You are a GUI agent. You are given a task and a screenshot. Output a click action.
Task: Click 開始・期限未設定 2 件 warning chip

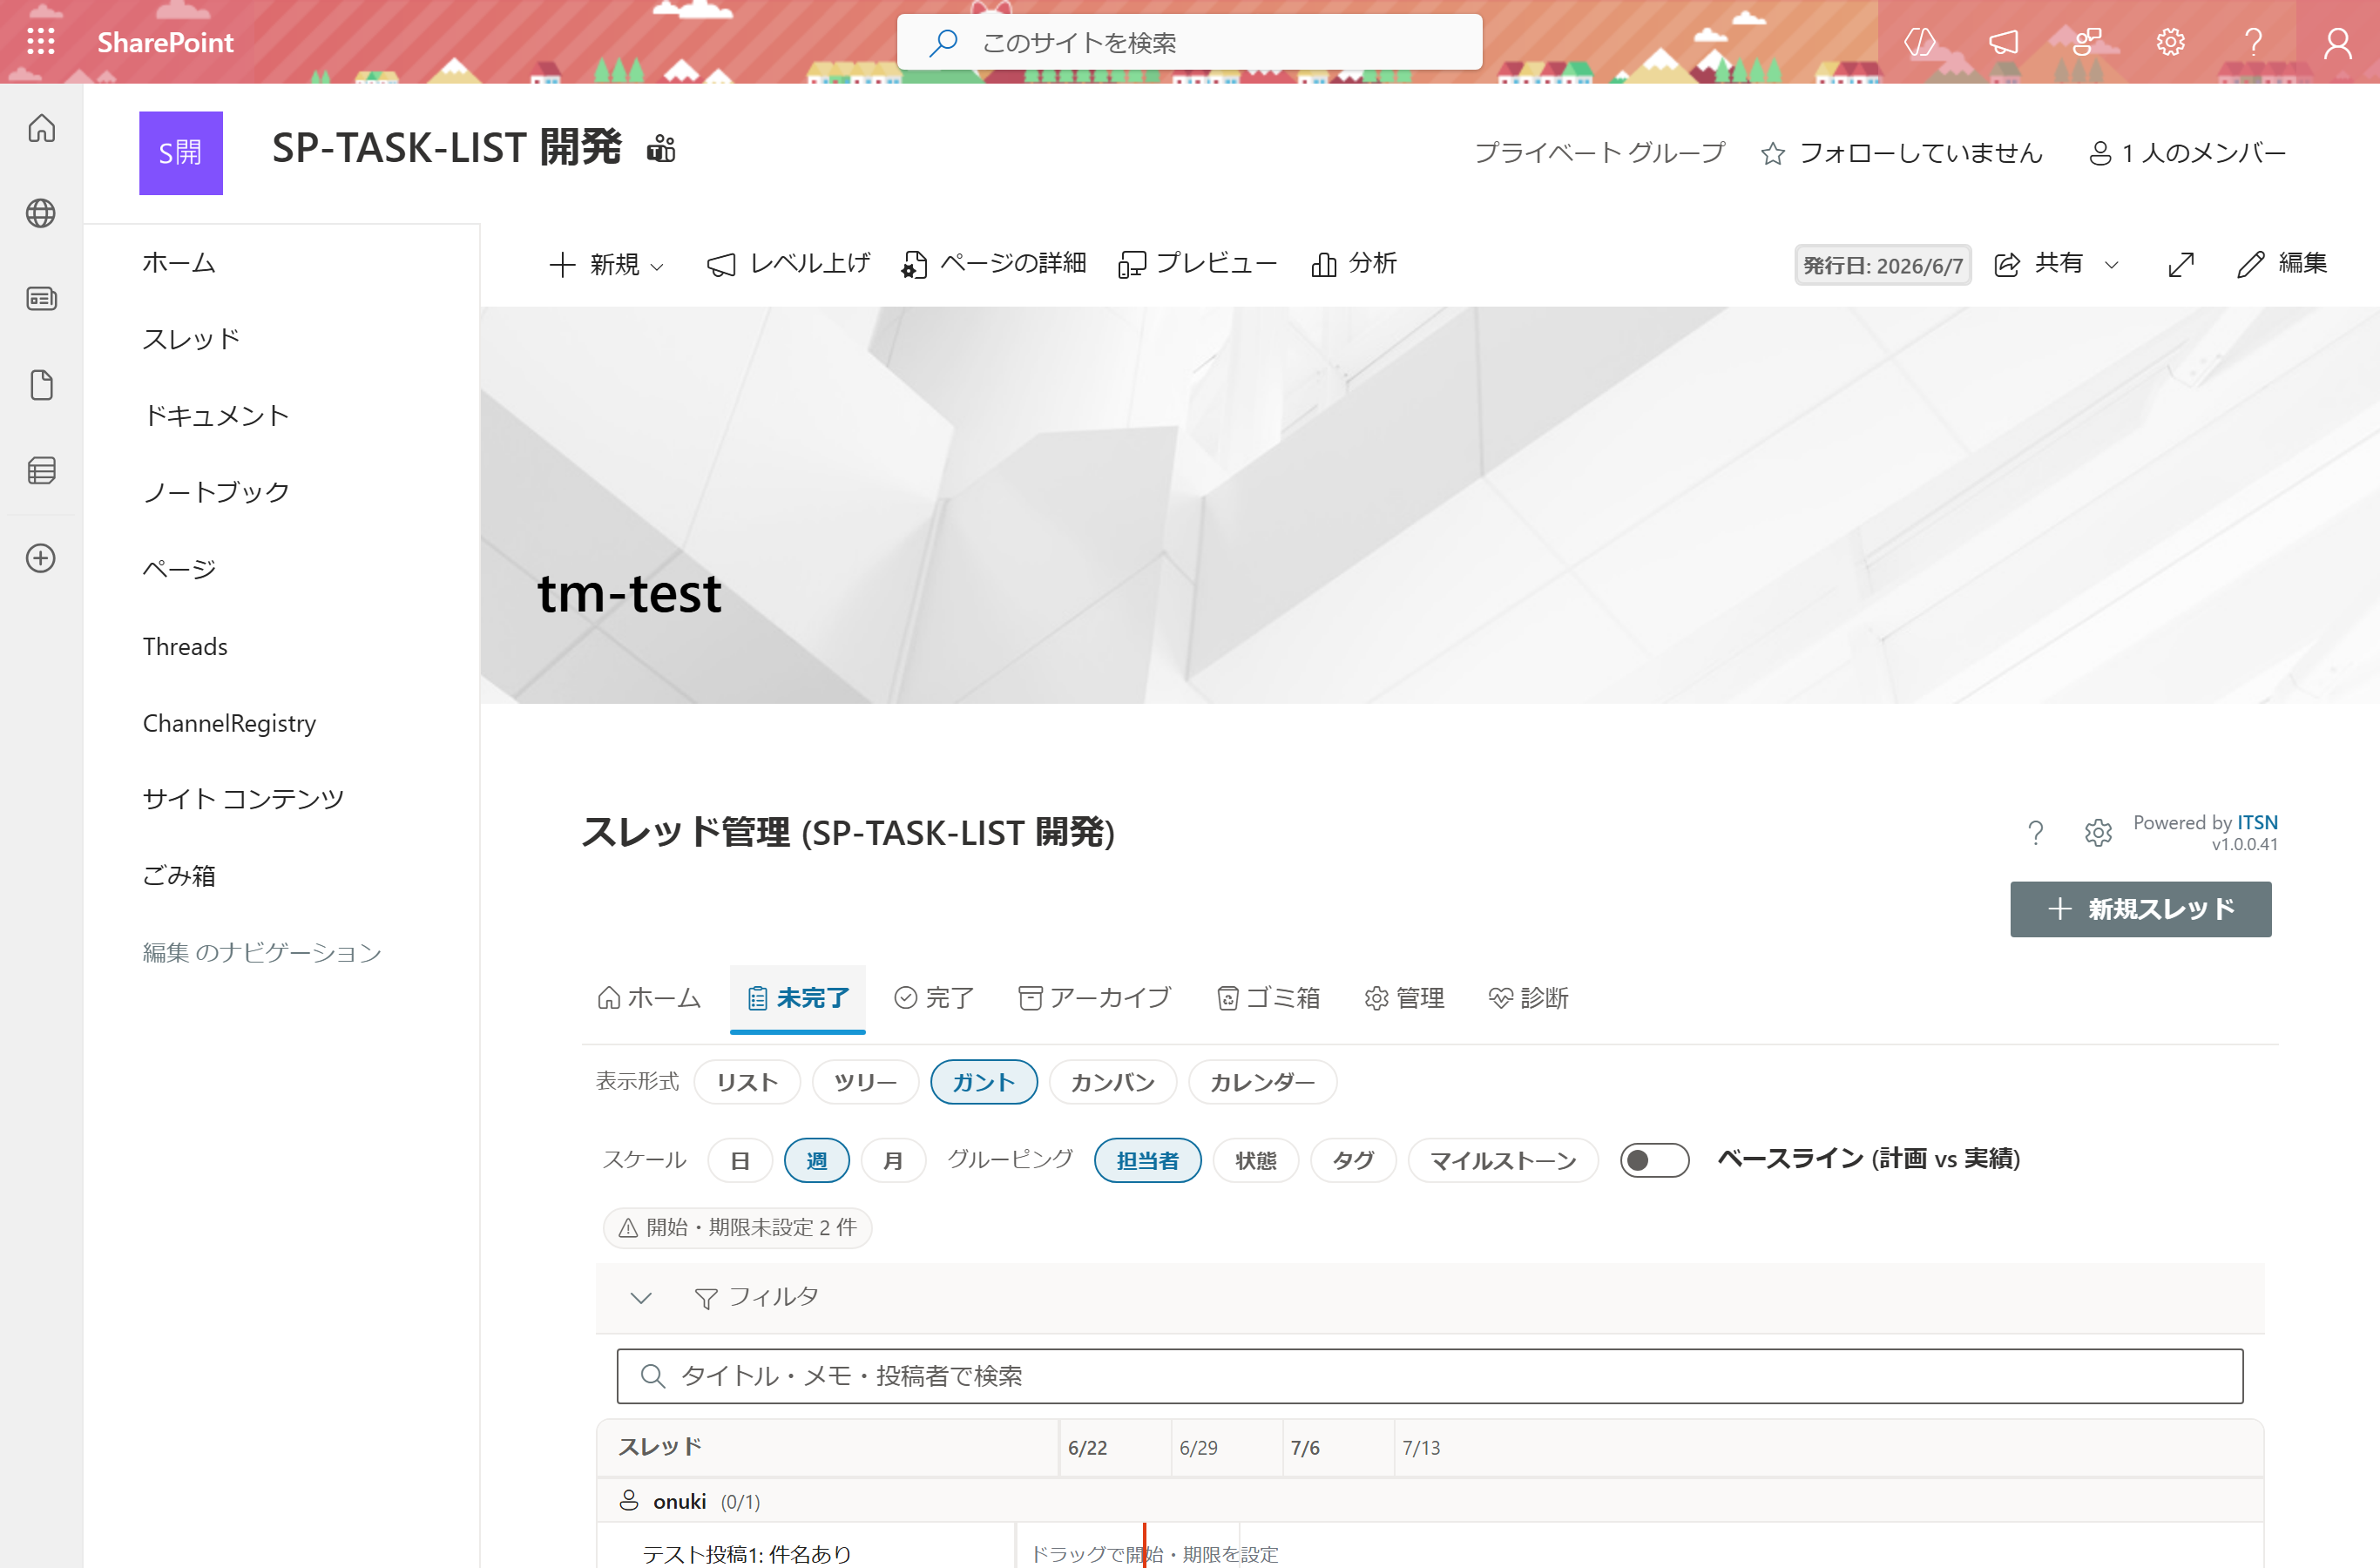click(x=737, y=1227)
